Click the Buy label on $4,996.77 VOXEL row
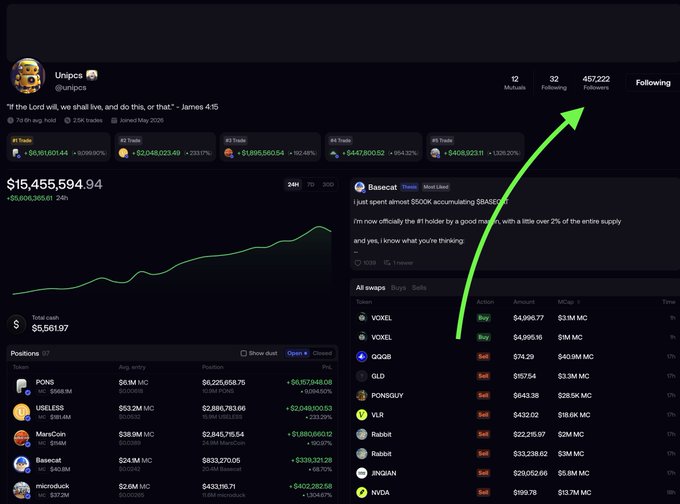This screenshot has height=504, width=680. (484, 318)
